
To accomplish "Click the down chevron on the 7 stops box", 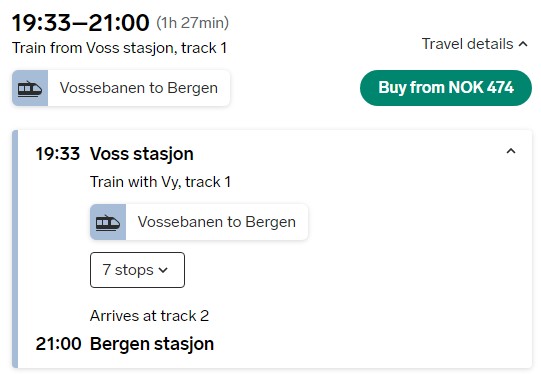I will coord(163,270).
